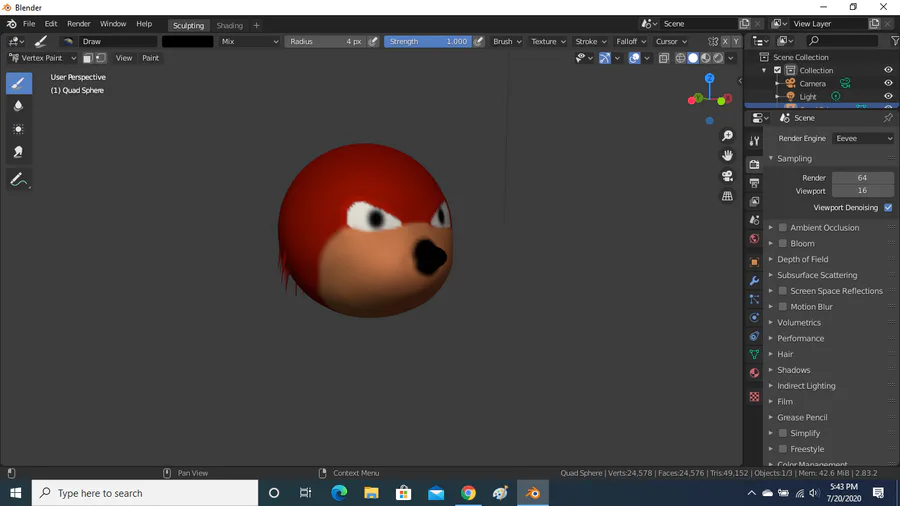Open the Brush settings dropdown
Viewport: 900px width, 506px height.
[x=507, y=41]
